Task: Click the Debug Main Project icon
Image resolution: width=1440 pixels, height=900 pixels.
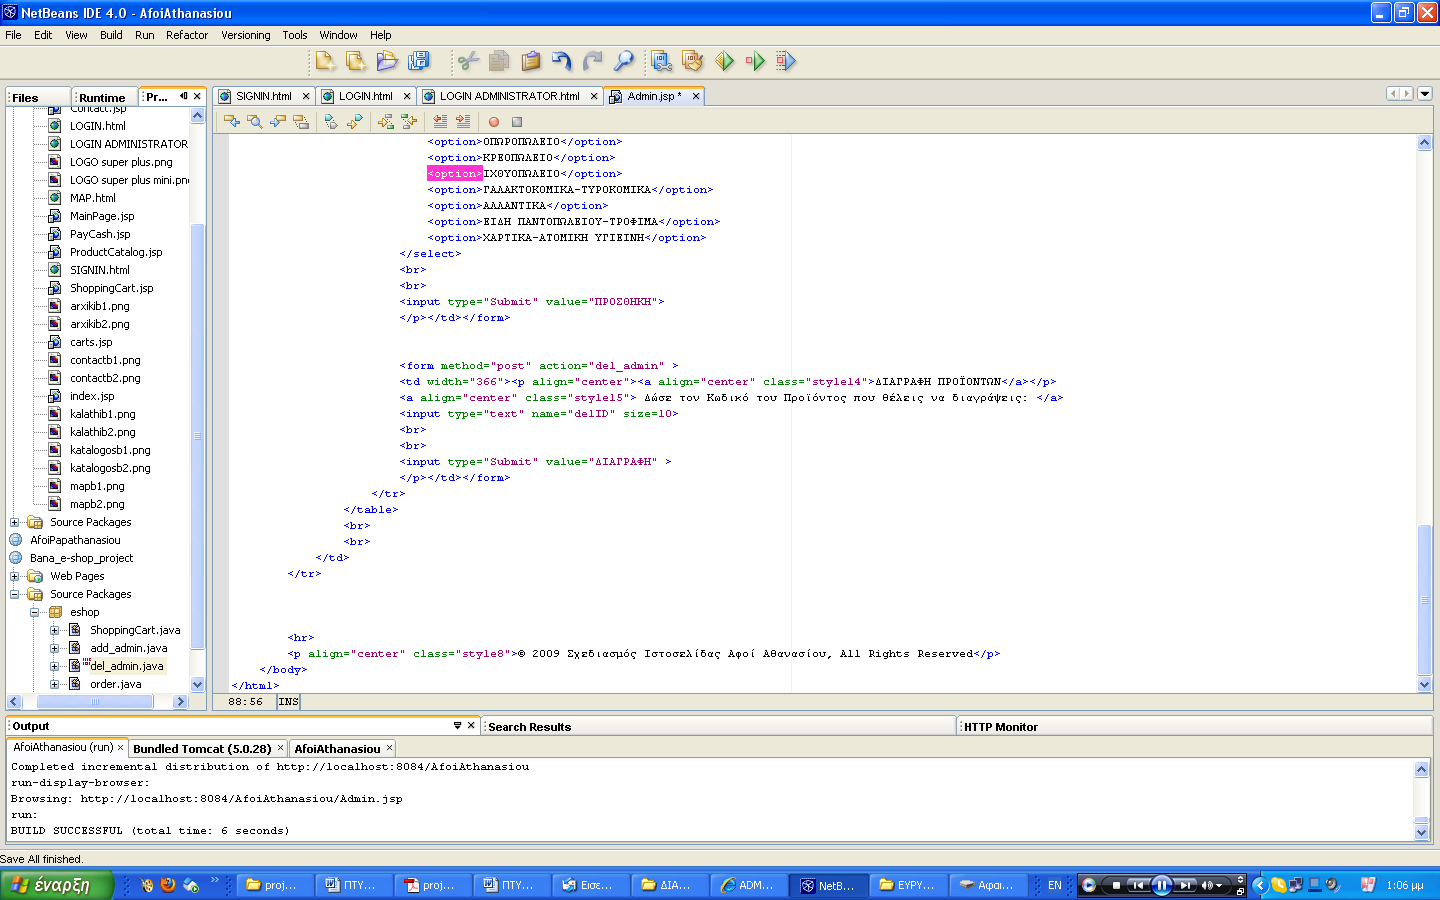Action: [x=755, y=61]
